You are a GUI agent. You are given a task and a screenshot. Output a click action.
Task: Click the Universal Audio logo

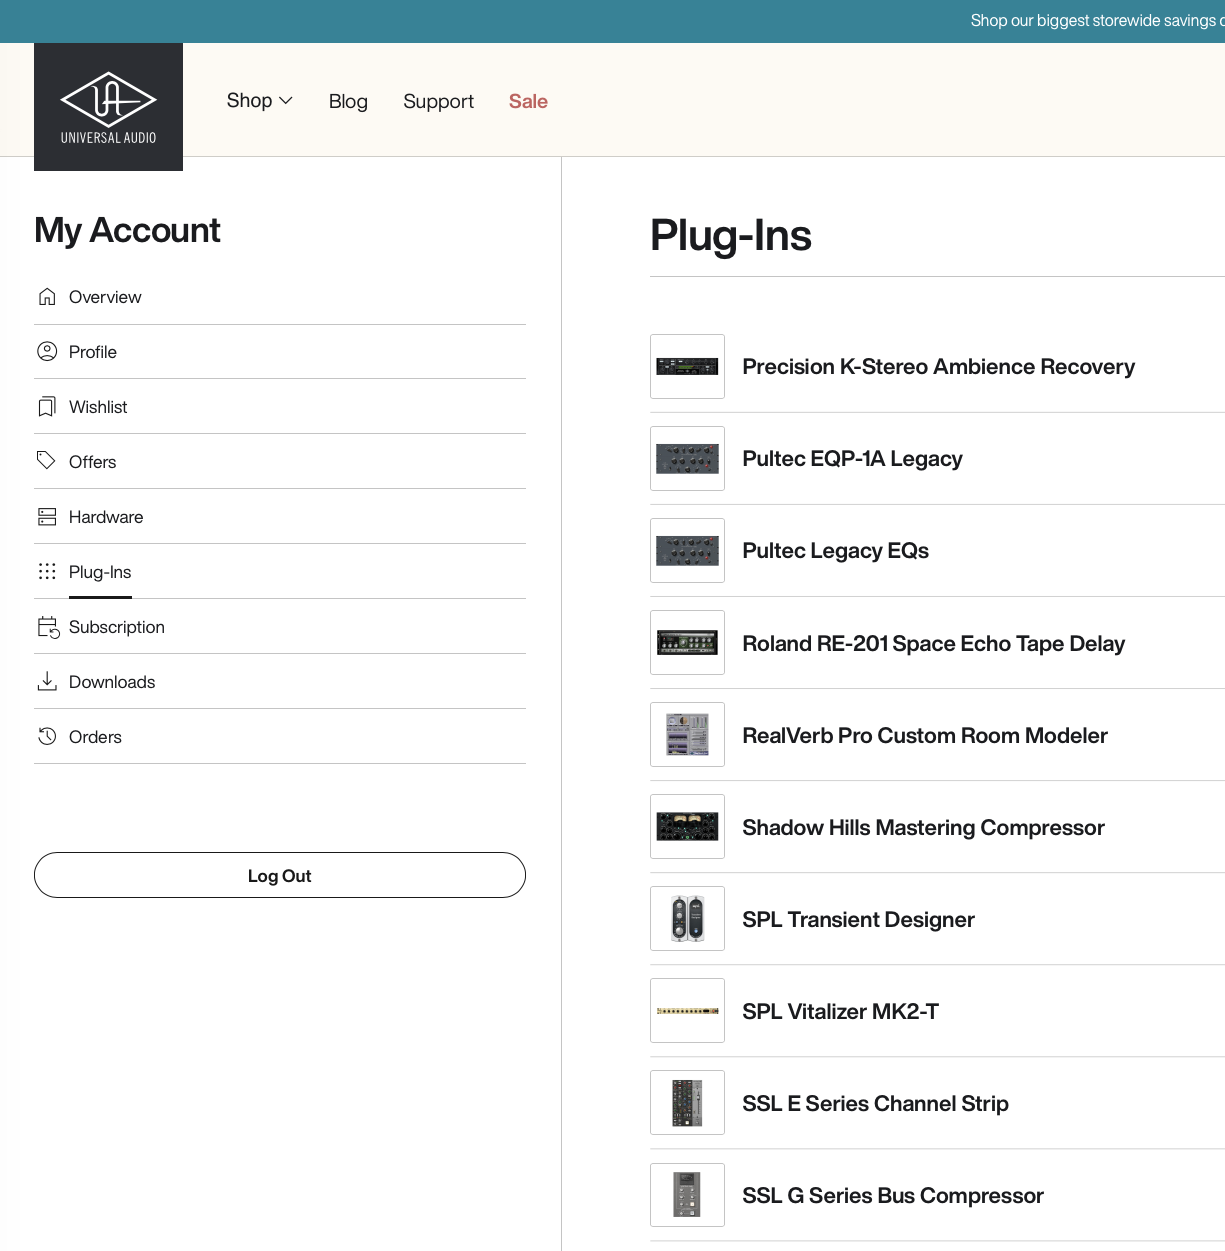(x=108, y=107)
